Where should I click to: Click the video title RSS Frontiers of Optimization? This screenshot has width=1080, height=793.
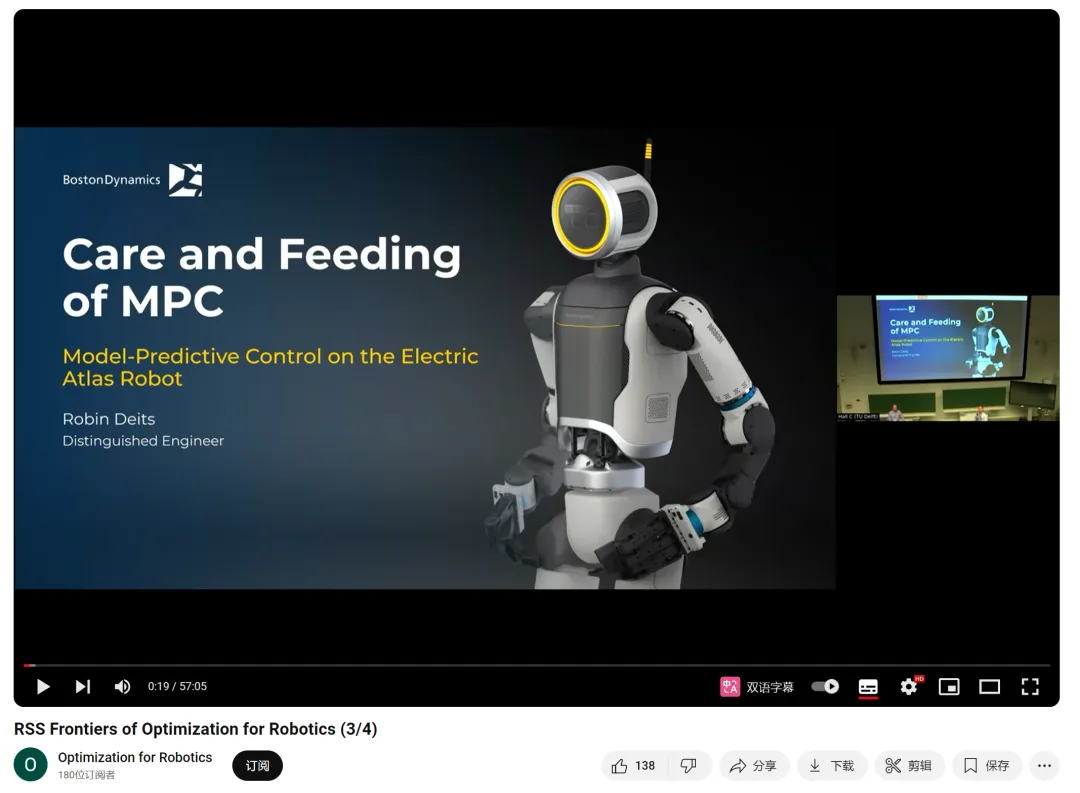196,729
